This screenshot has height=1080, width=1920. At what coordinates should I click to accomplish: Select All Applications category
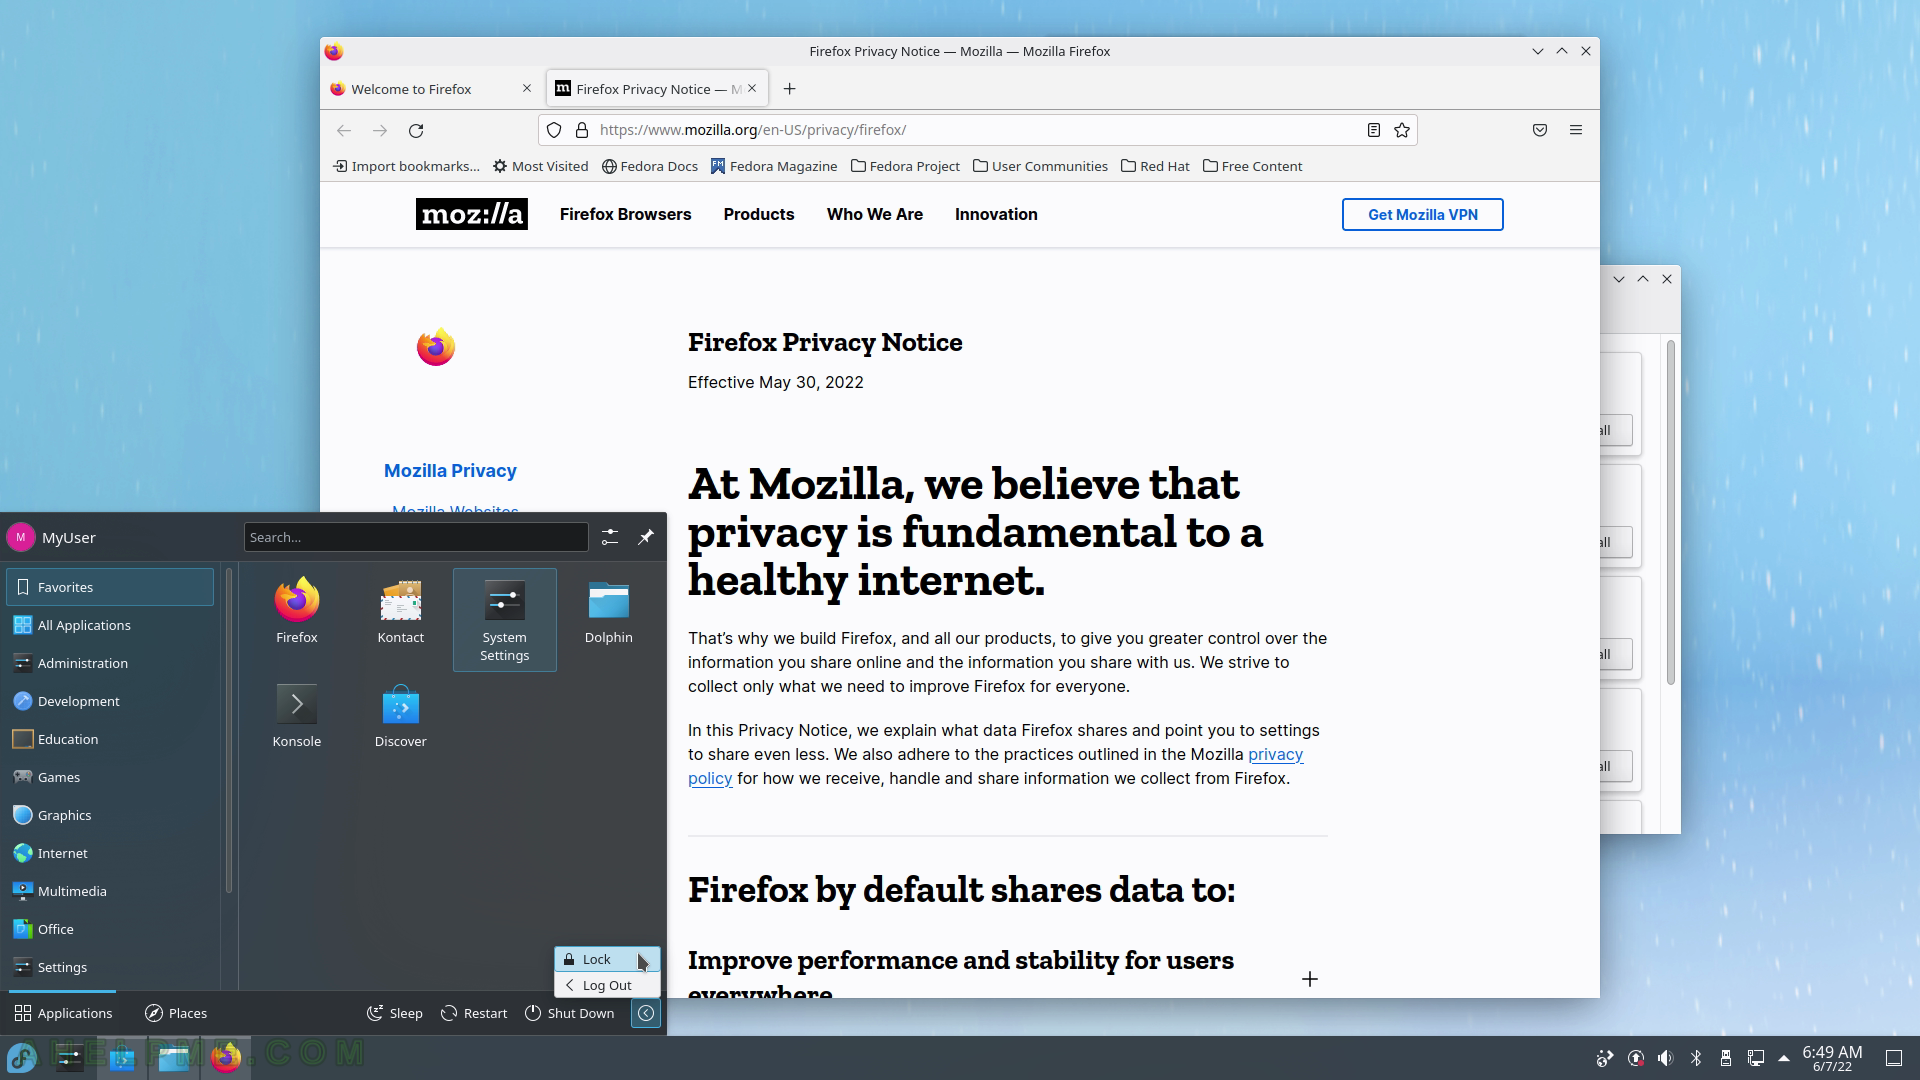click(110, 625)
